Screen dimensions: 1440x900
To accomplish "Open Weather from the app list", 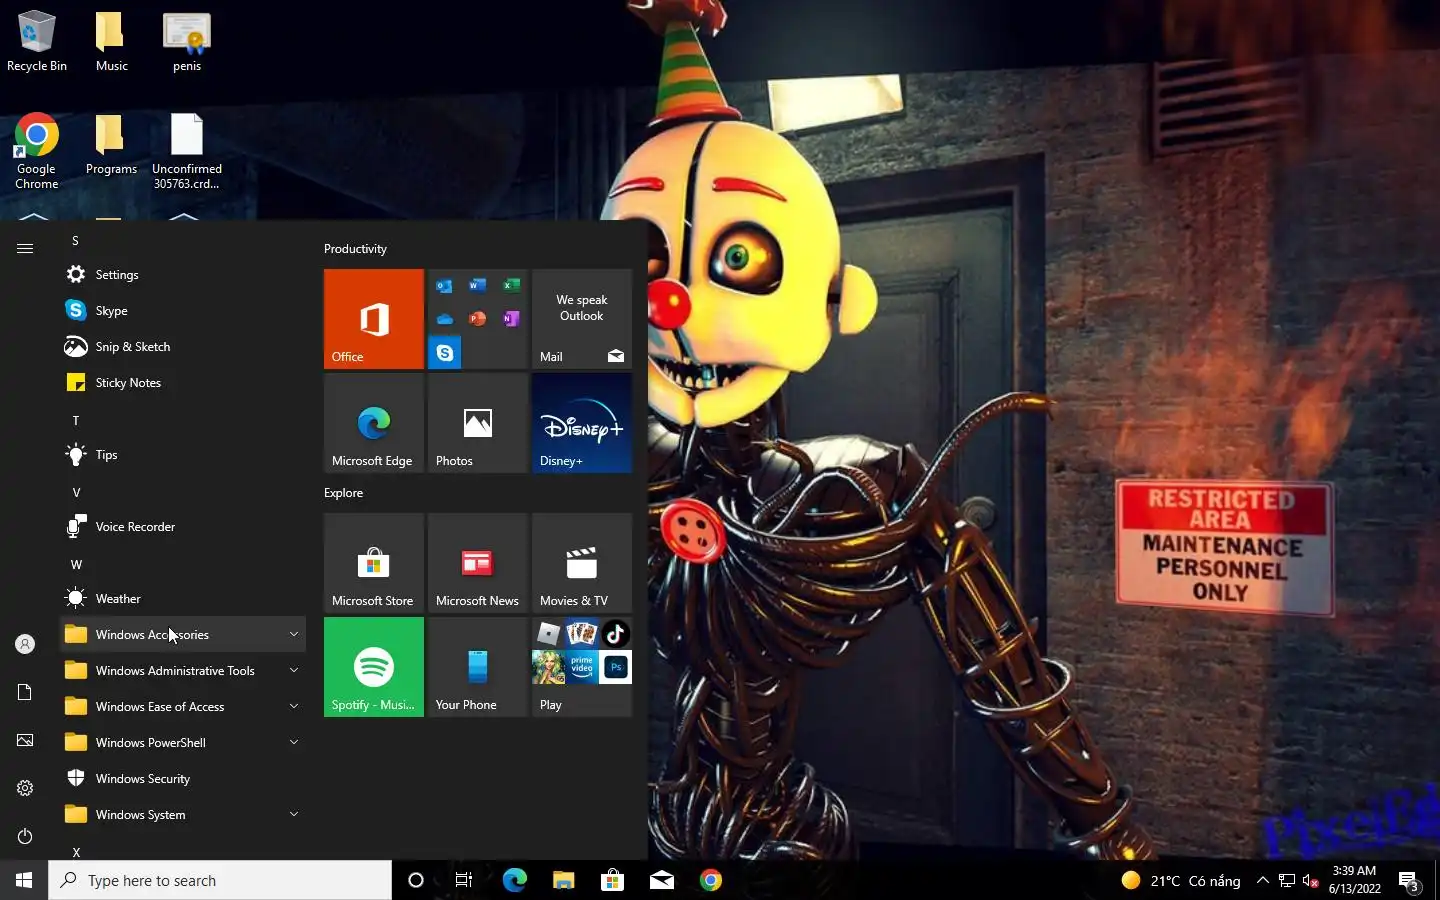I will [x=183, y=599].
